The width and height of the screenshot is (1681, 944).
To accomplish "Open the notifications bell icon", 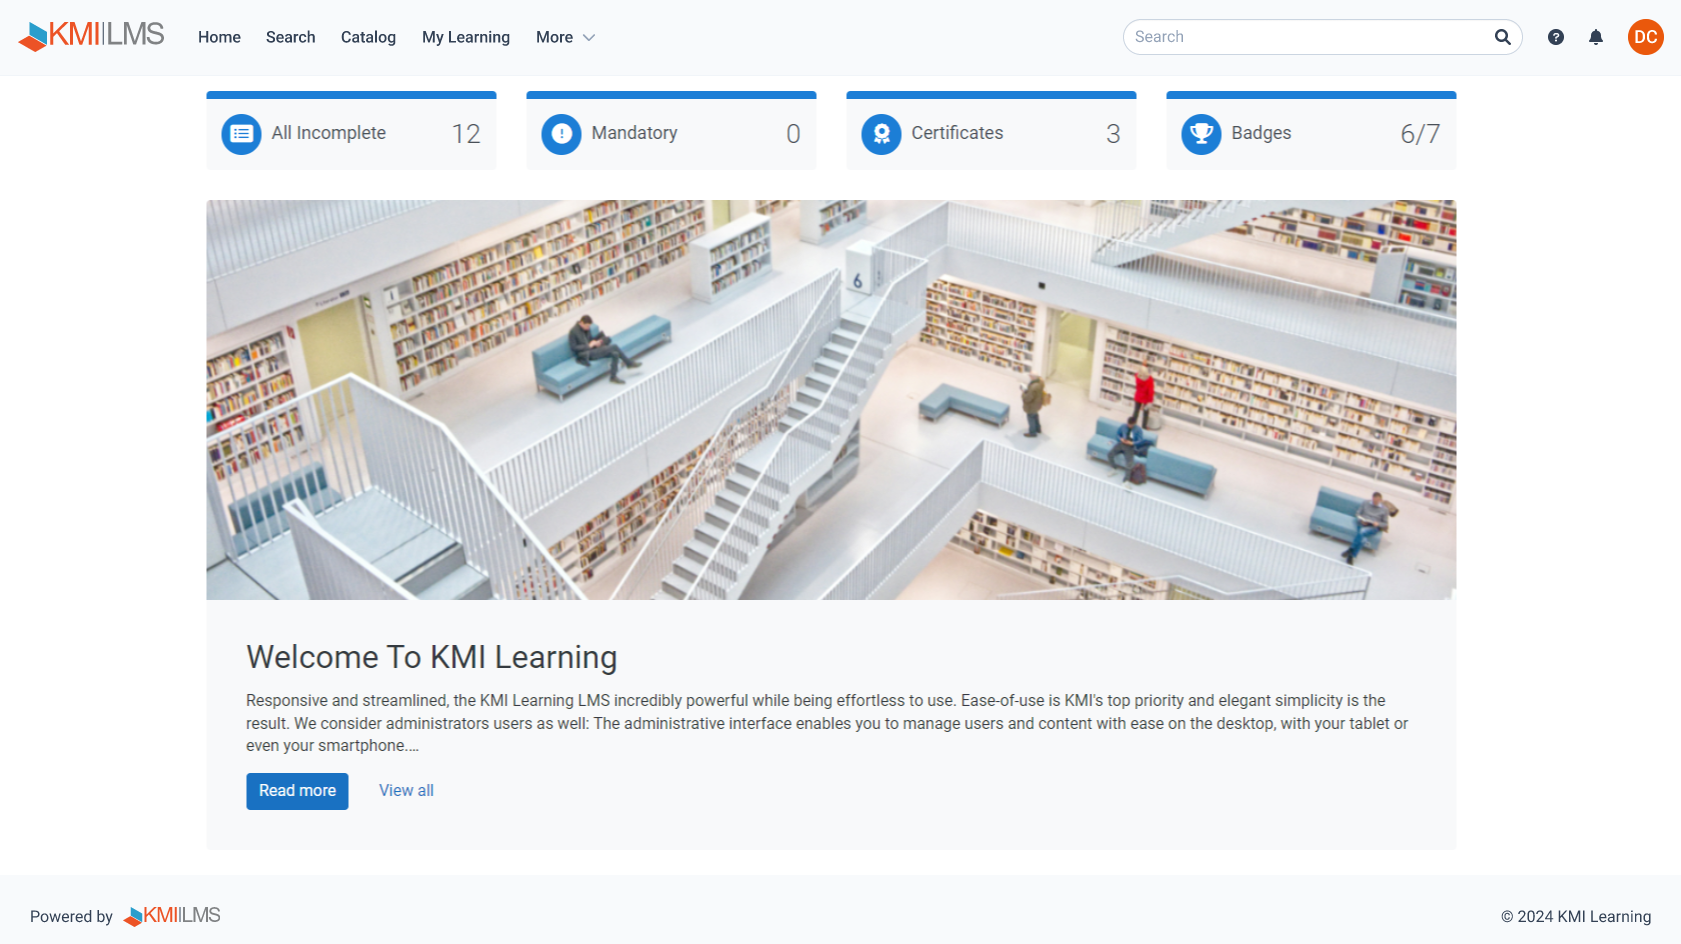I will (1596, 37).
